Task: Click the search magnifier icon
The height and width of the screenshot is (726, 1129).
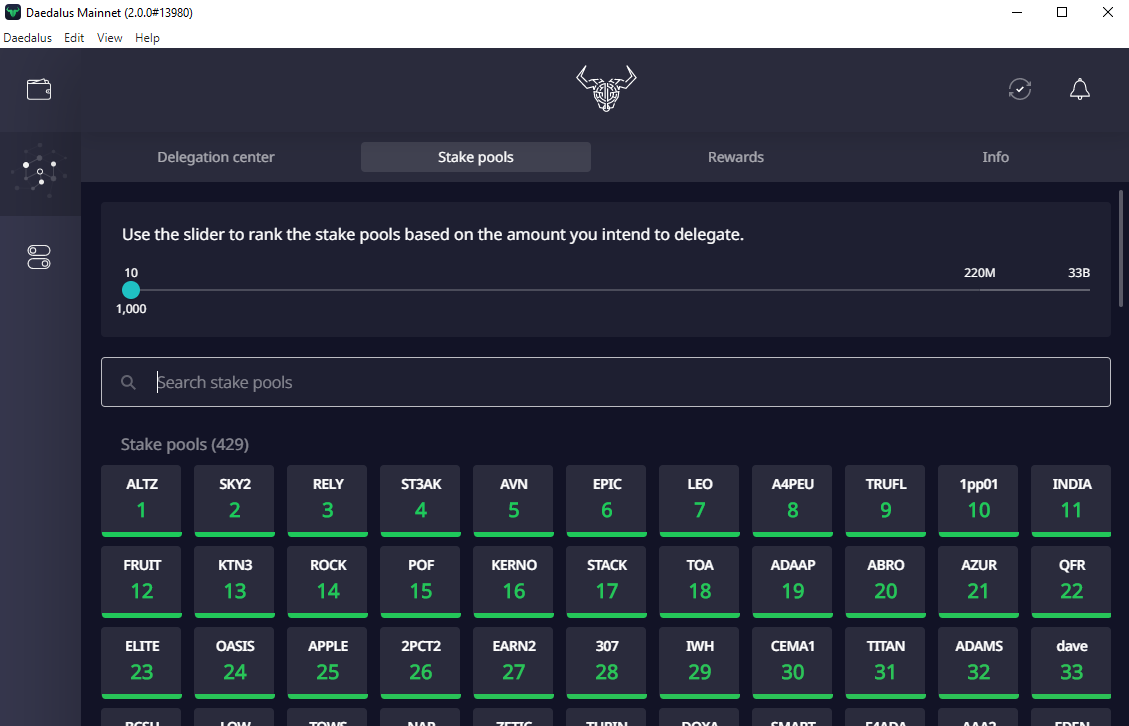Action: (x=128, y=382)
